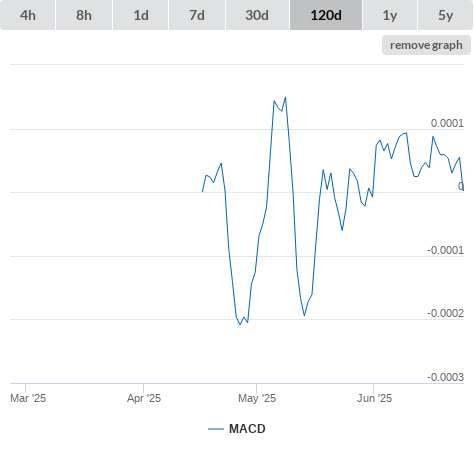Click the Jun '25 axis tick label
Image resolution: width=474 pixels, height=455 pixels.
pos(374,398)
